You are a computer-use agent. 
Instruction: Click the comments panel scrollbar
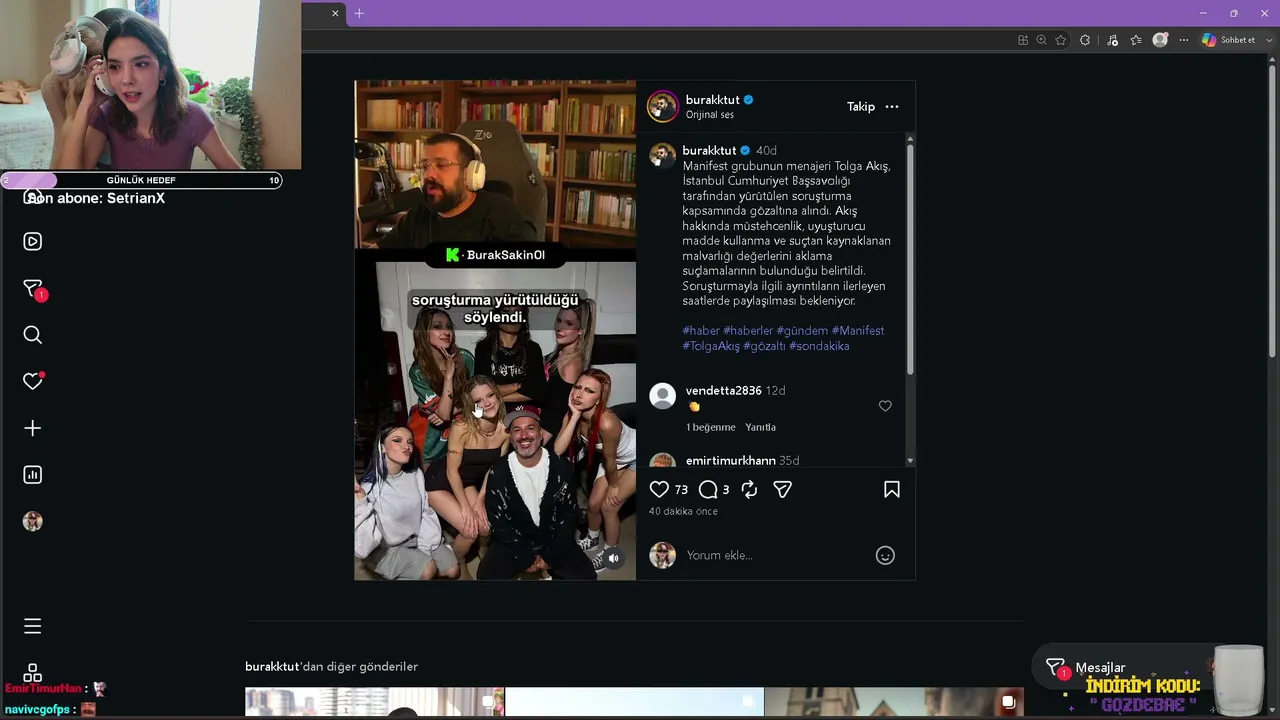tap(910, 260)
